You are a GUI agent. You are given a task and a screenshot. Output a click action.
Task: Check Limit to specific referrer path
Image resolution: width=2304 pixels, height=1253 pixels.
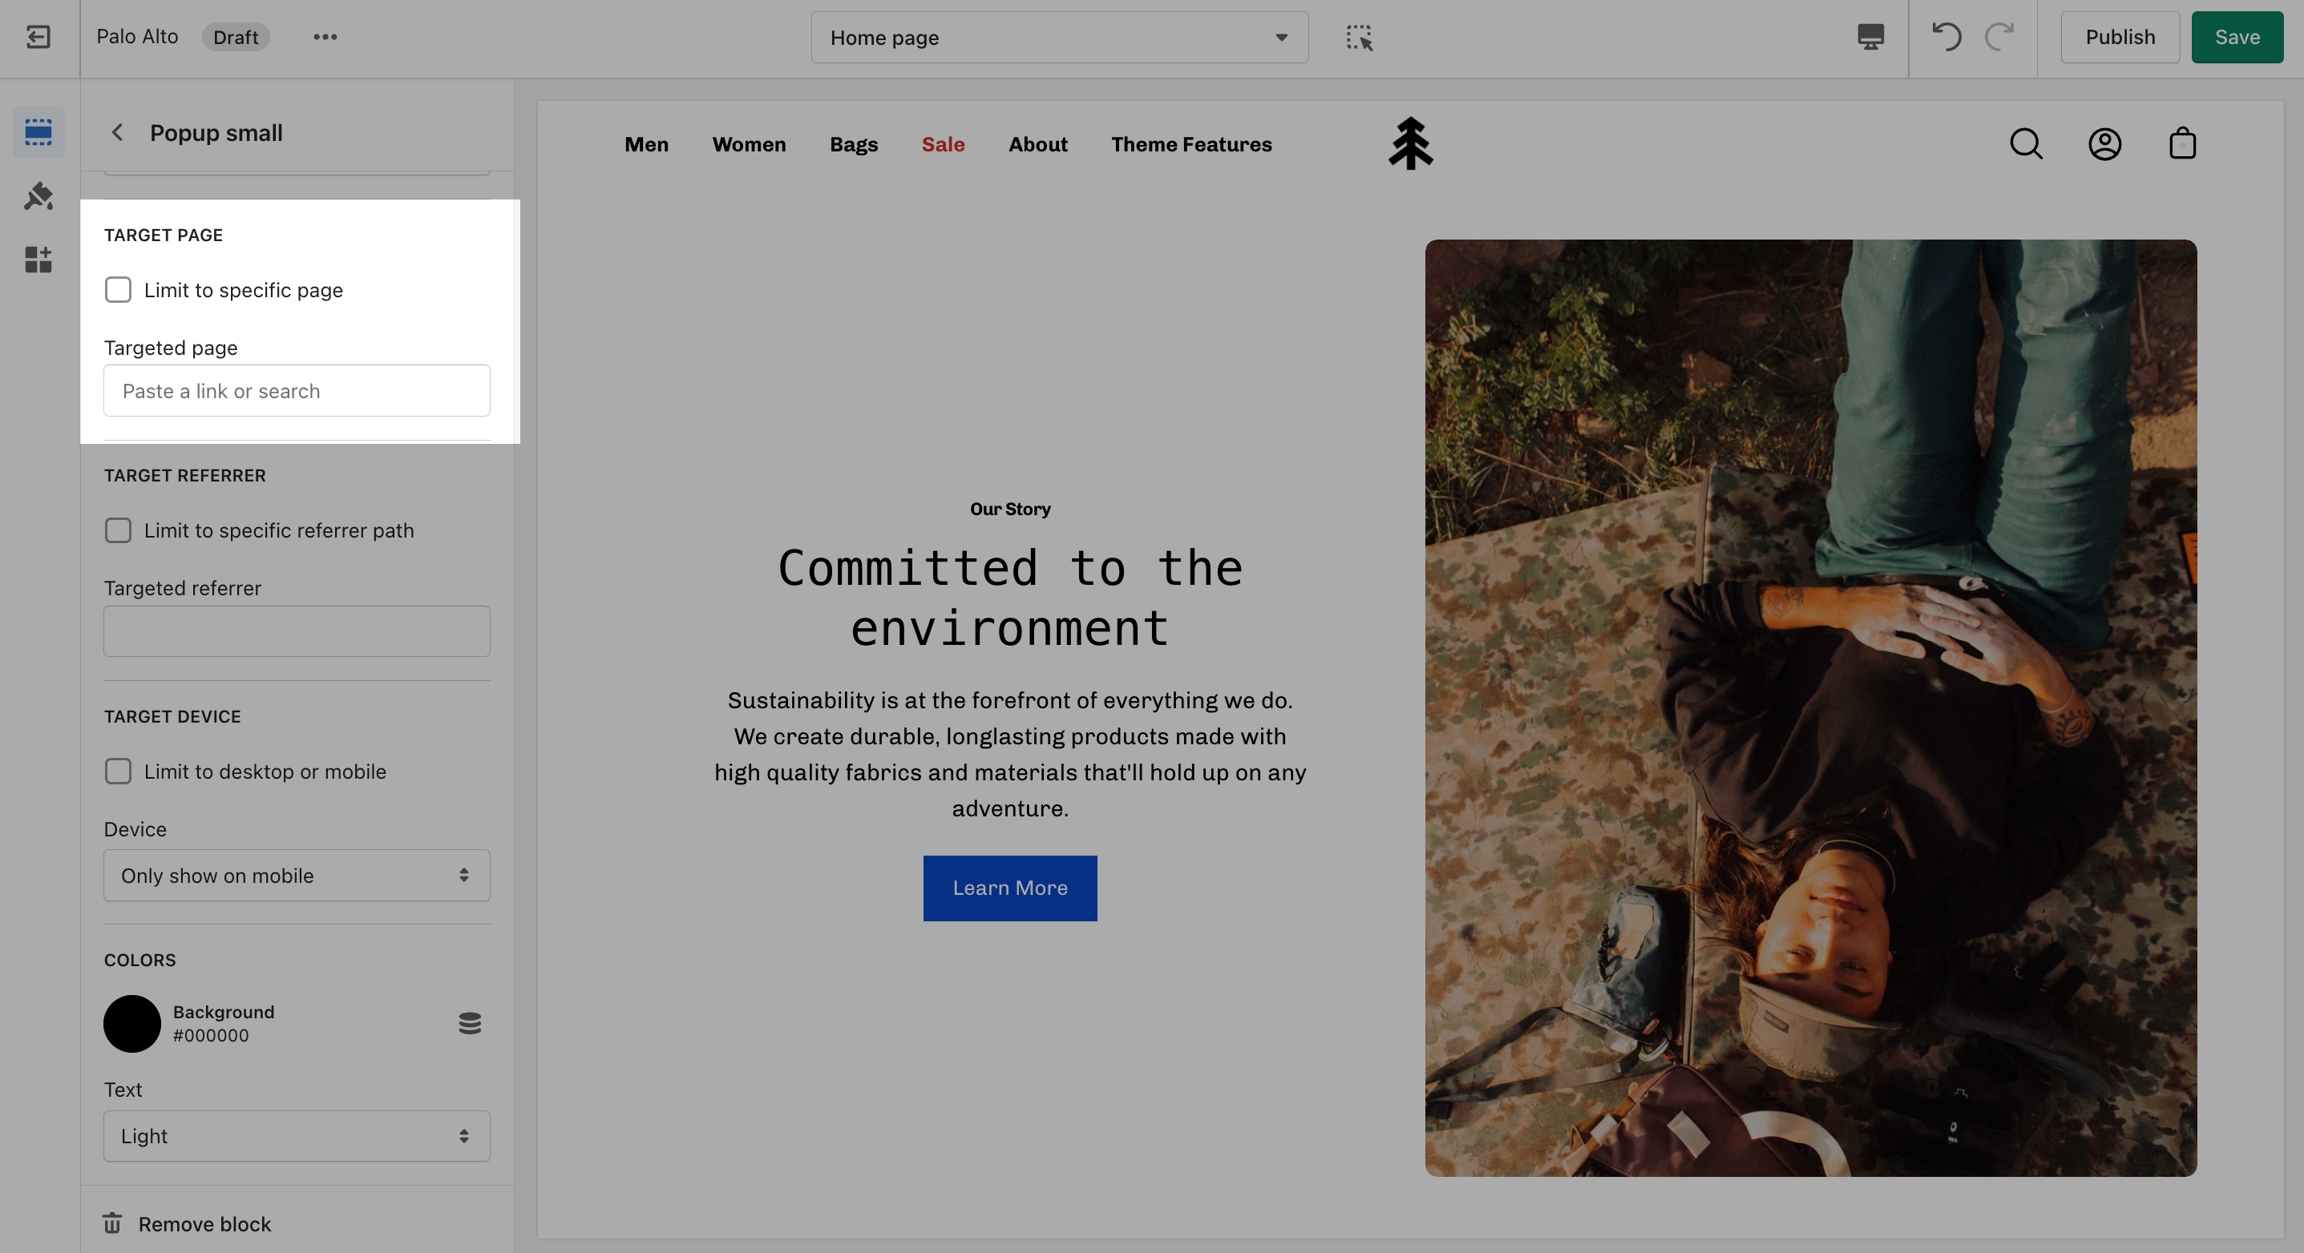118,530
